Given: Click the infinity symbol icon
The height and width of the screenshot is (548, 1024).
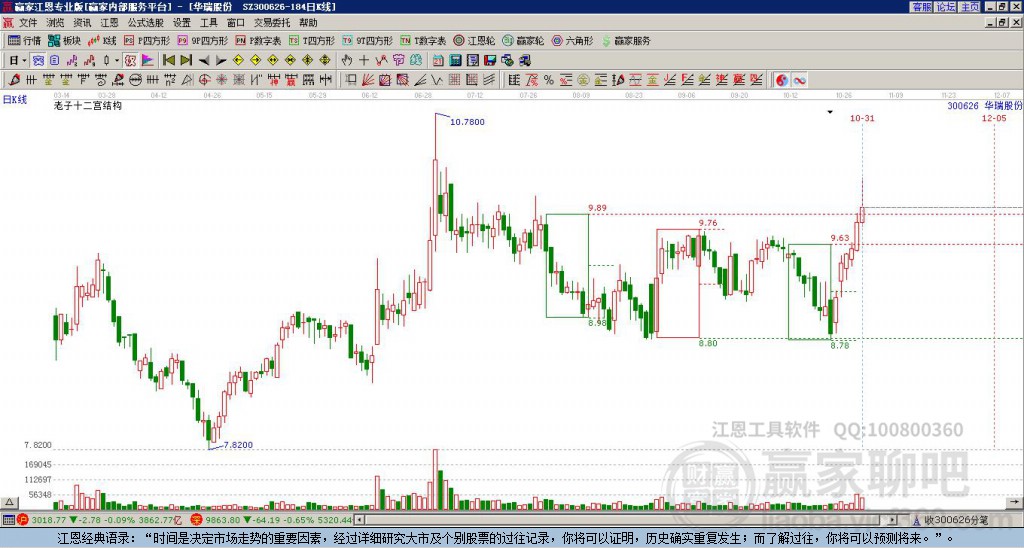Looking at the screenshot, I should pyautogui.click(x=799, y=80).
